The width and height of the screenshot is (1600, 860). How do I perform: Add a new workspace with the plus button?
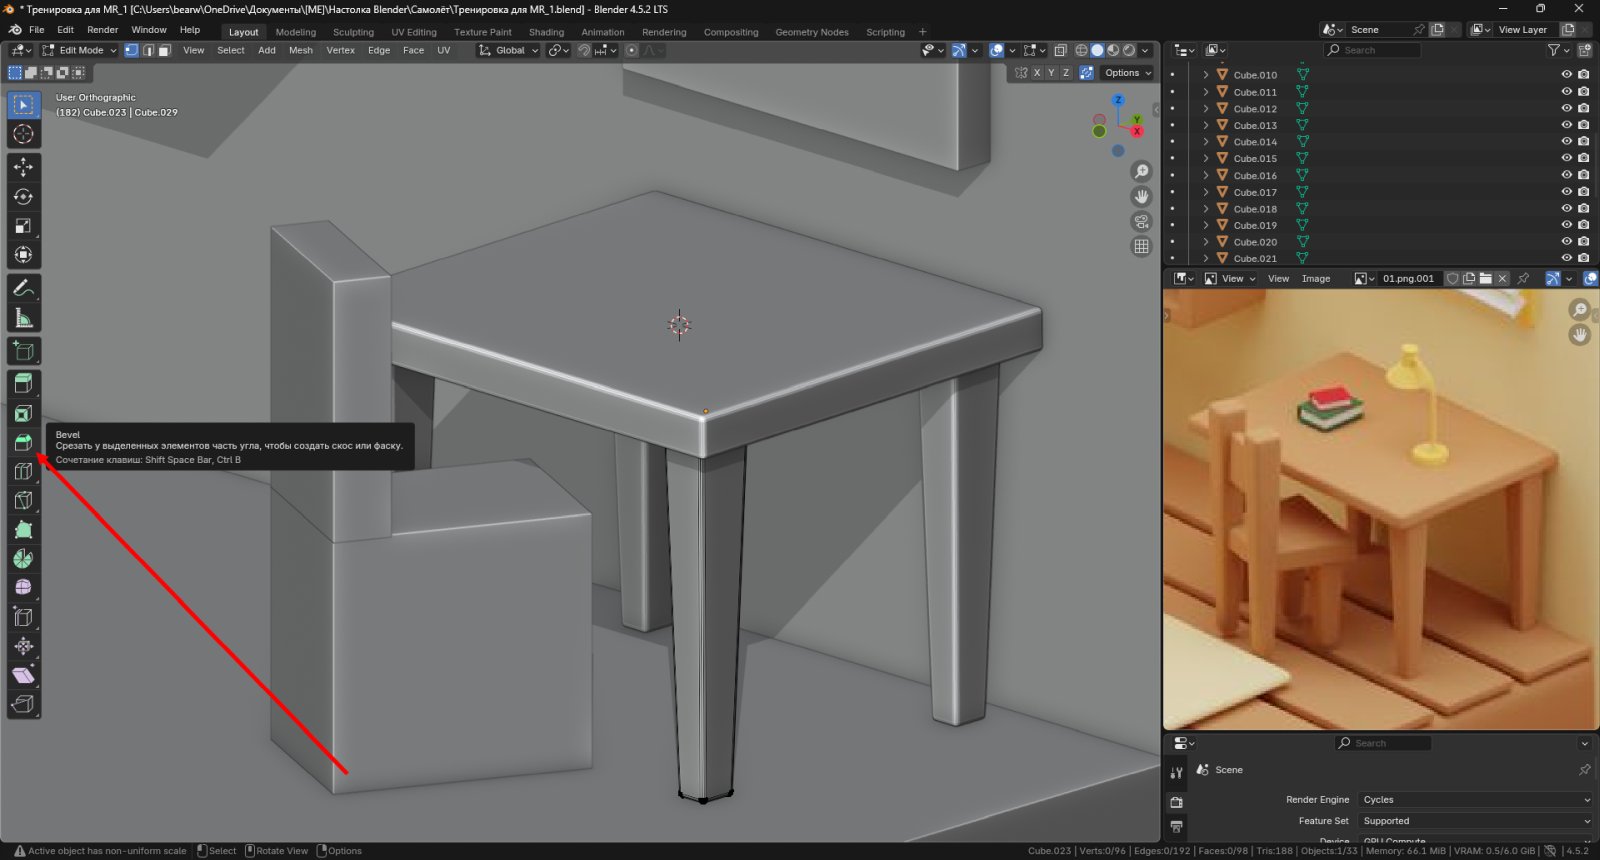click(922, 32)
